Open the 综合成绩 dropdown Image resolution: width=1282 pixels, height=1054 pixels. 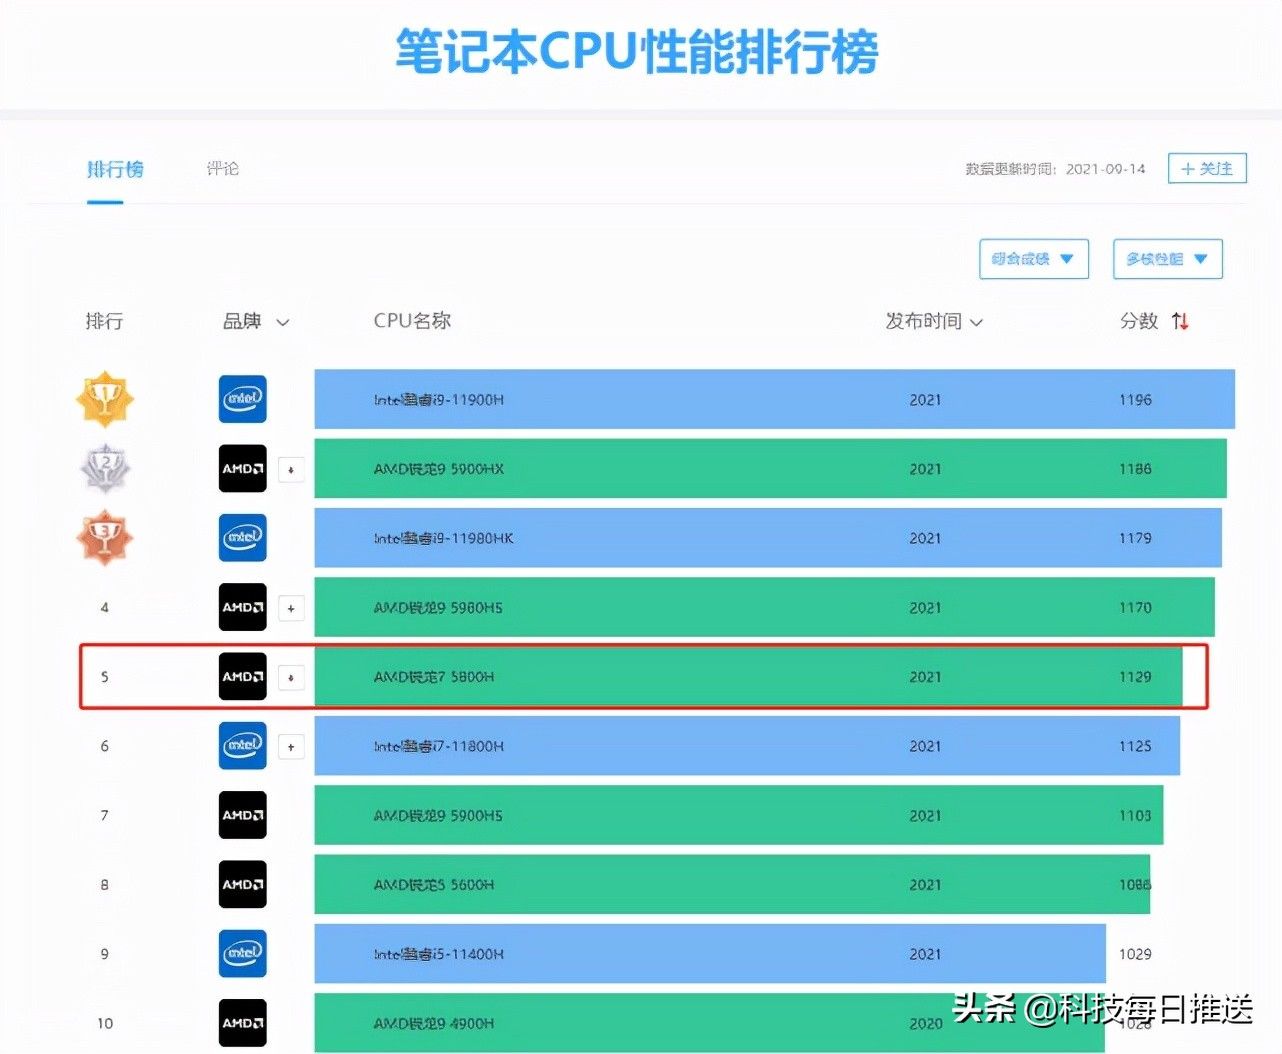coord(1034,259)
